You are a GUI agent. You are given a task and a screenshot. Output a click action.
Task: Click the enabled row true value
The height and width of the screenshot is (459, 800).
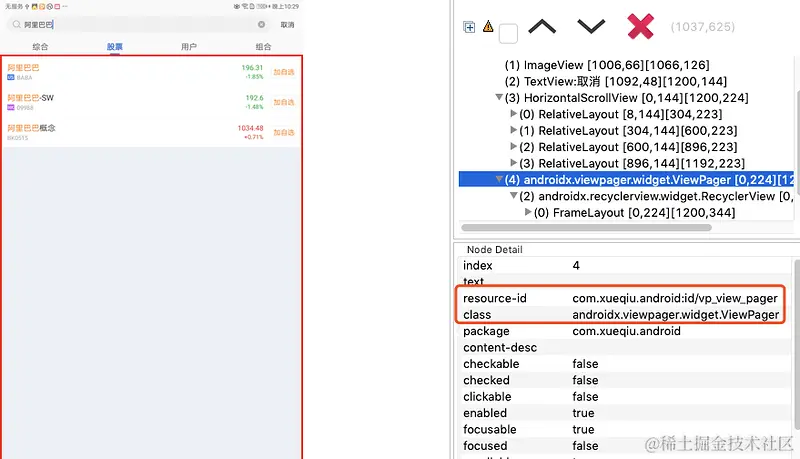[583, 413]
